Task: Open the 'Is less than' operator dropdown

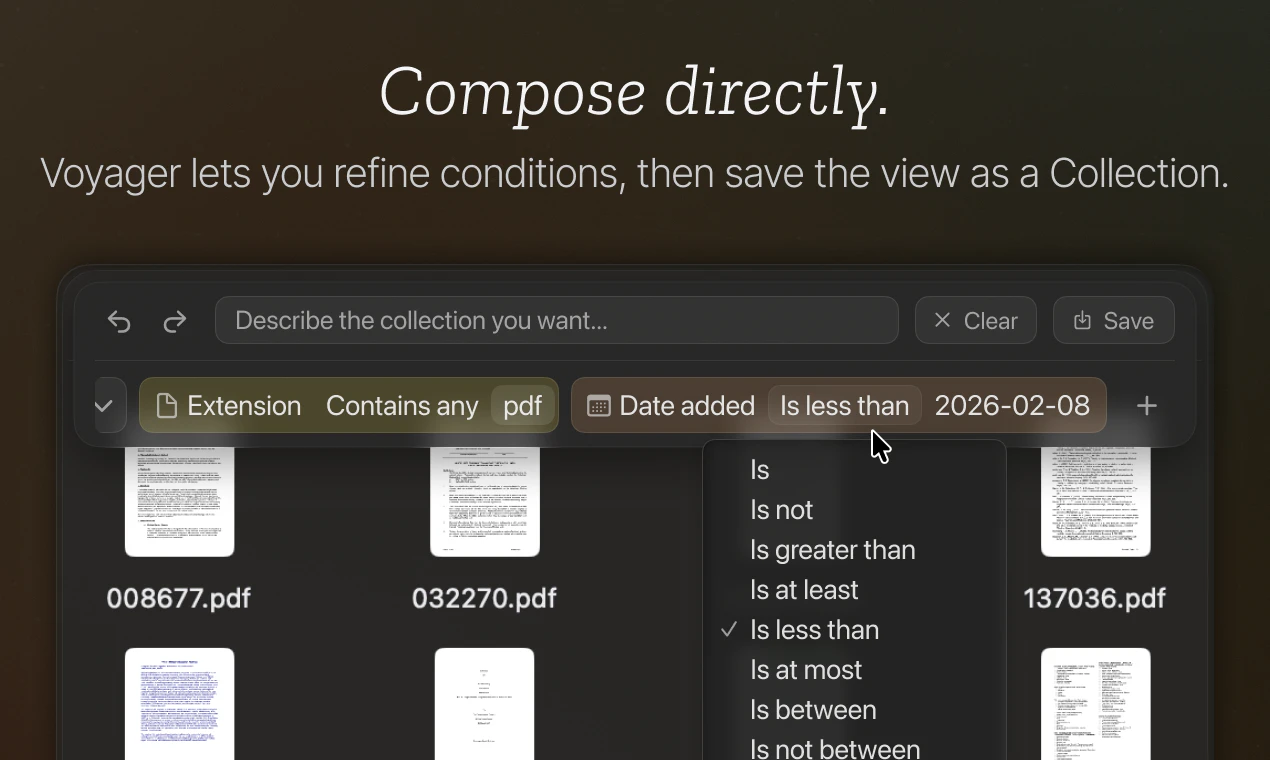Action: pyautogui.click(x=844, y=405)
